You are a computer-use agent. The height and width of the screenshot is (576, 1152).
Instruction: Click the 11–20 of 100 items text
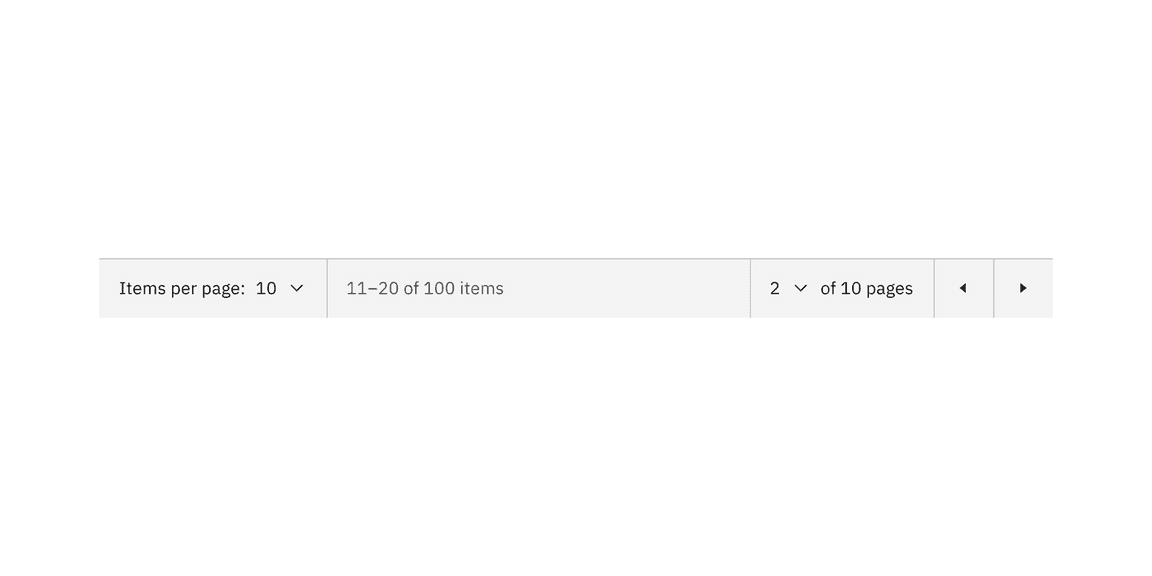(x=424, y=288)
